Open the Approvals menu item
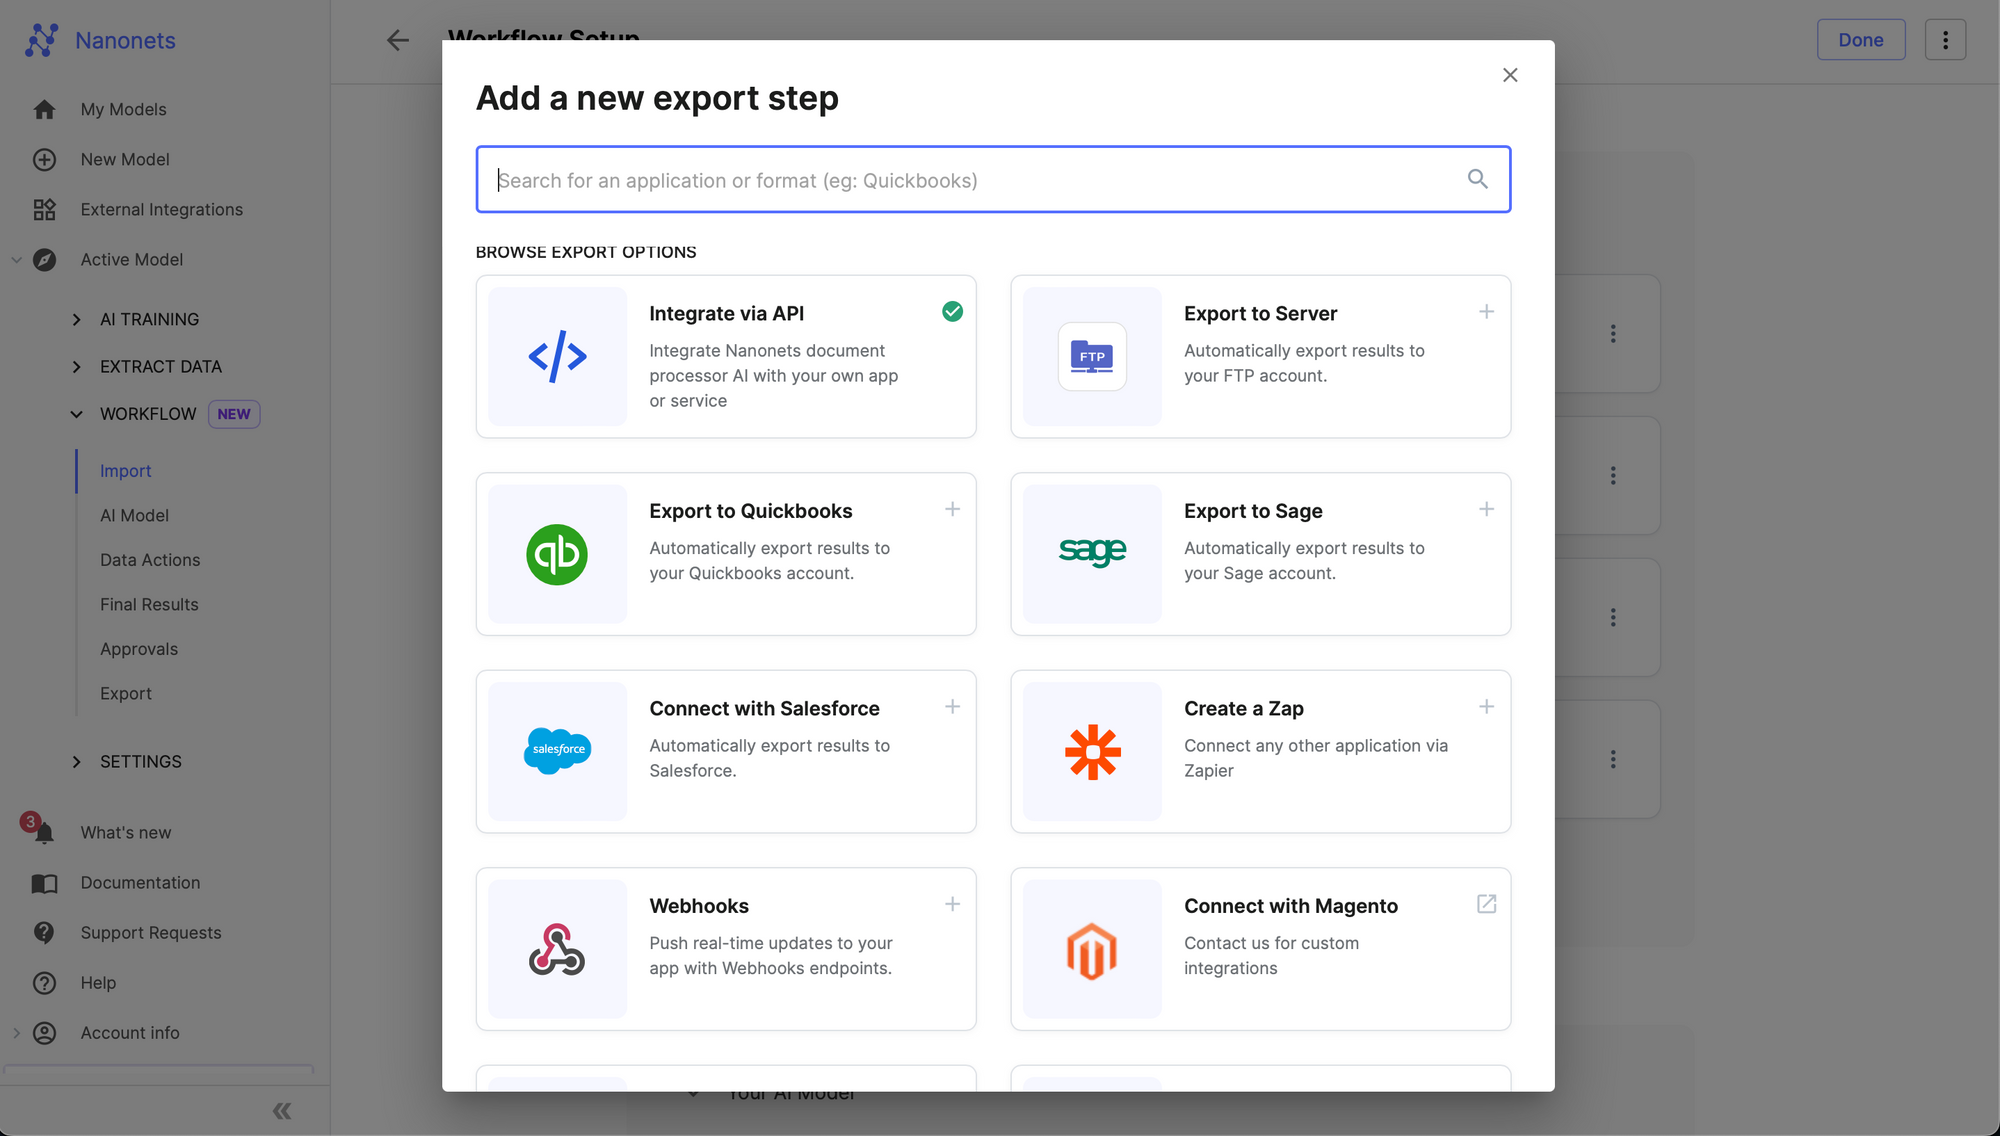 [139, 649]
